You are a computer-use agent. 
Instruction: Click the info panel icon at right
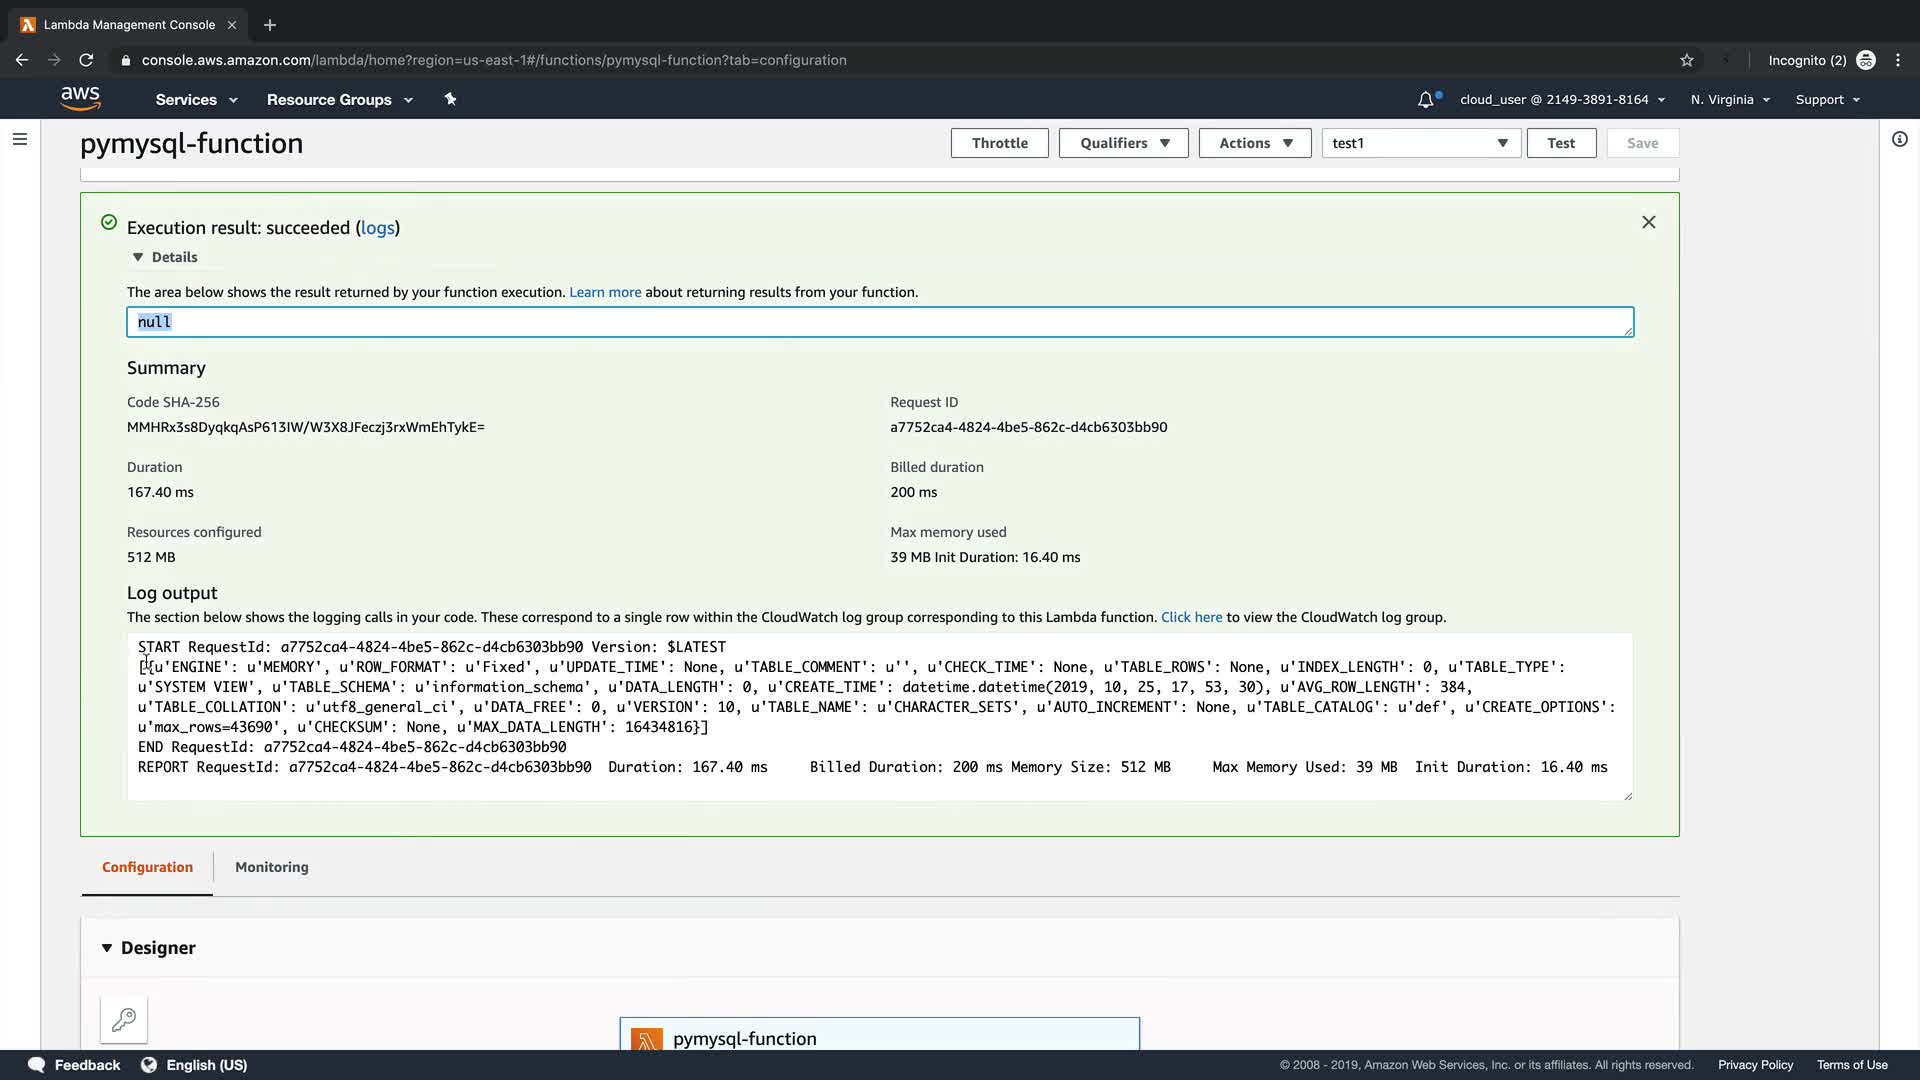coord(1899,139)
